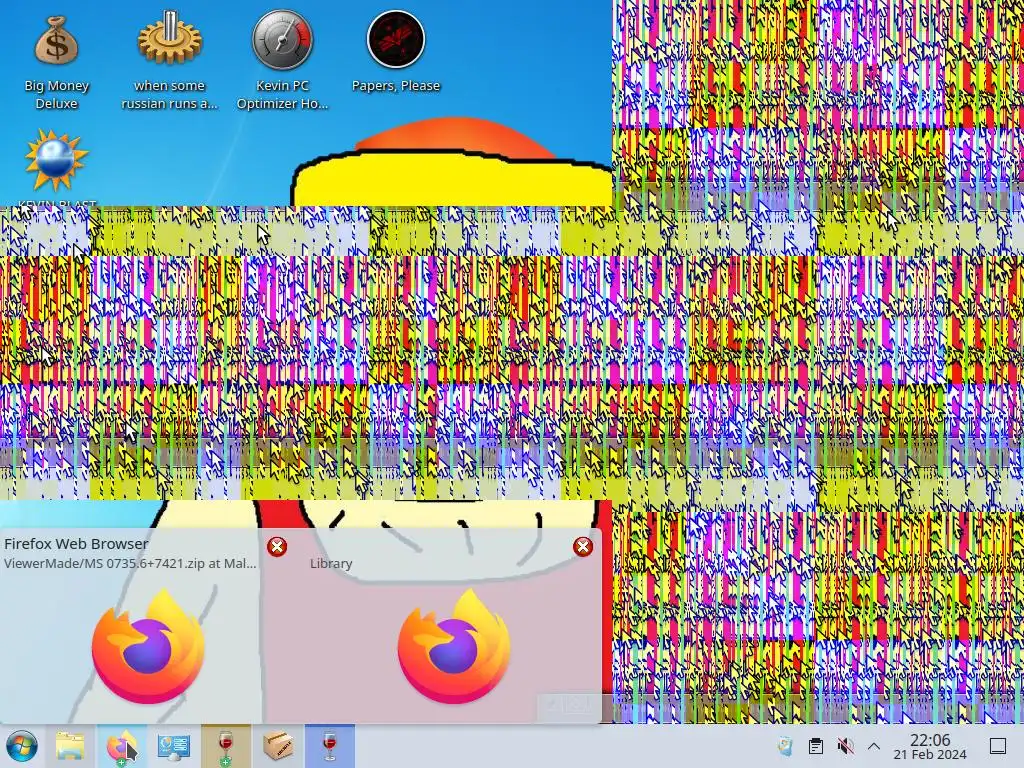This screenshot has width=1024, height=768.
Task: Click the show desktop button in taskbar corner
Action: 998,746
